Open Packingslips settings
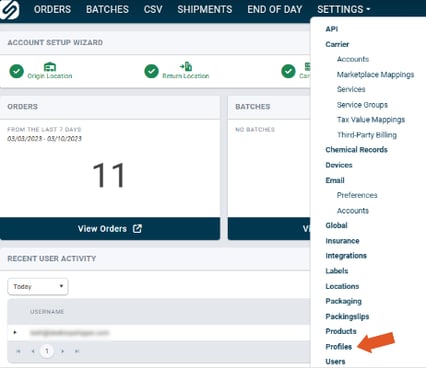The image size is (426, 368). pos(347,317)
